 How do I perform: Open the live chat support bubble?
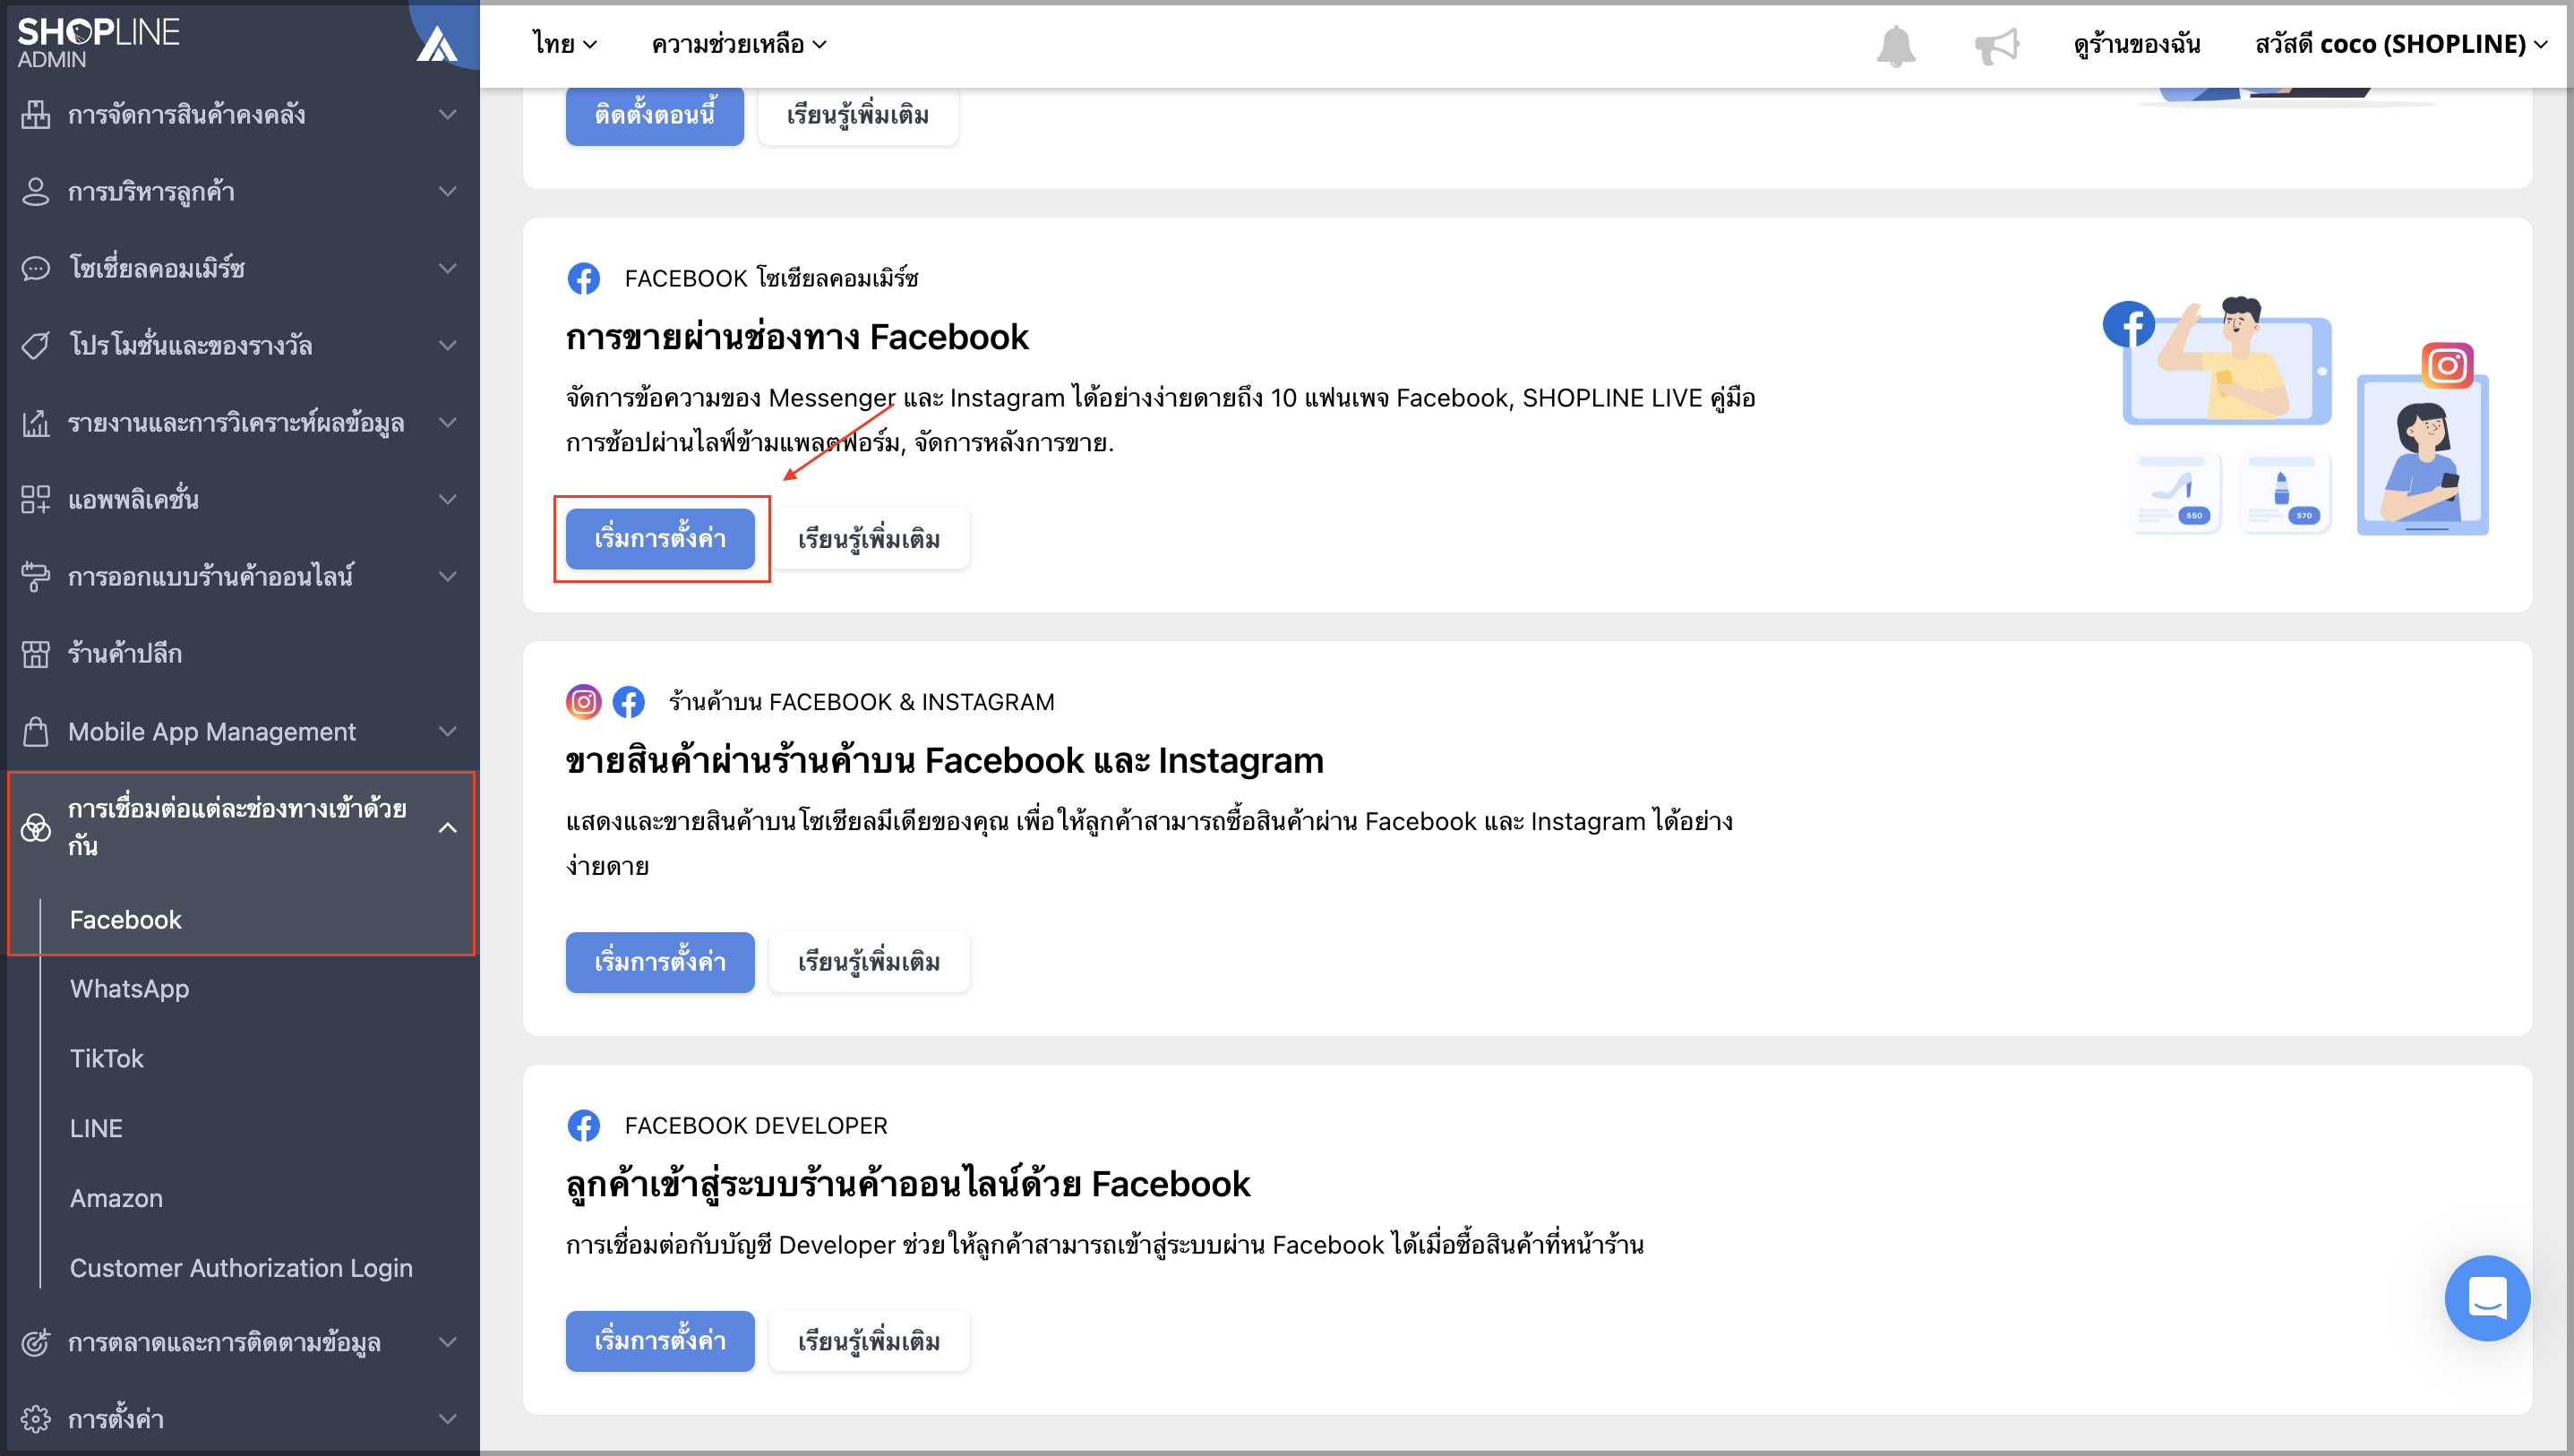2486,1297
